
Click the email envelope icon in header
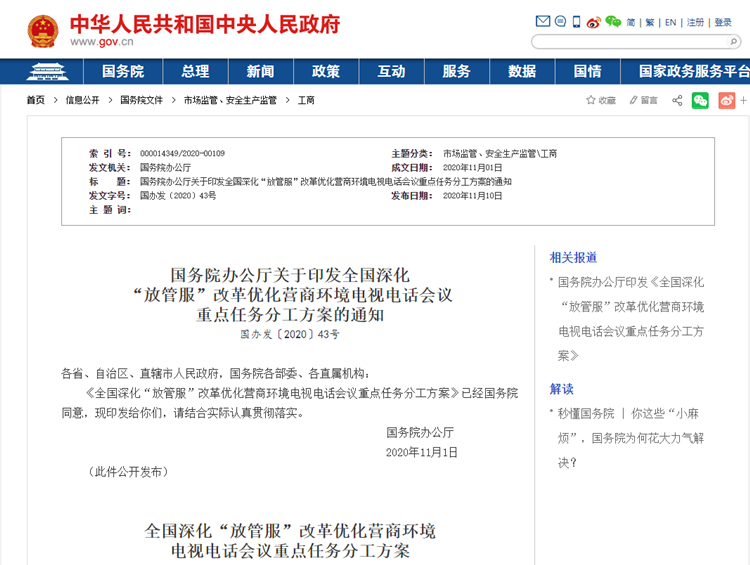tap(543, 22)
